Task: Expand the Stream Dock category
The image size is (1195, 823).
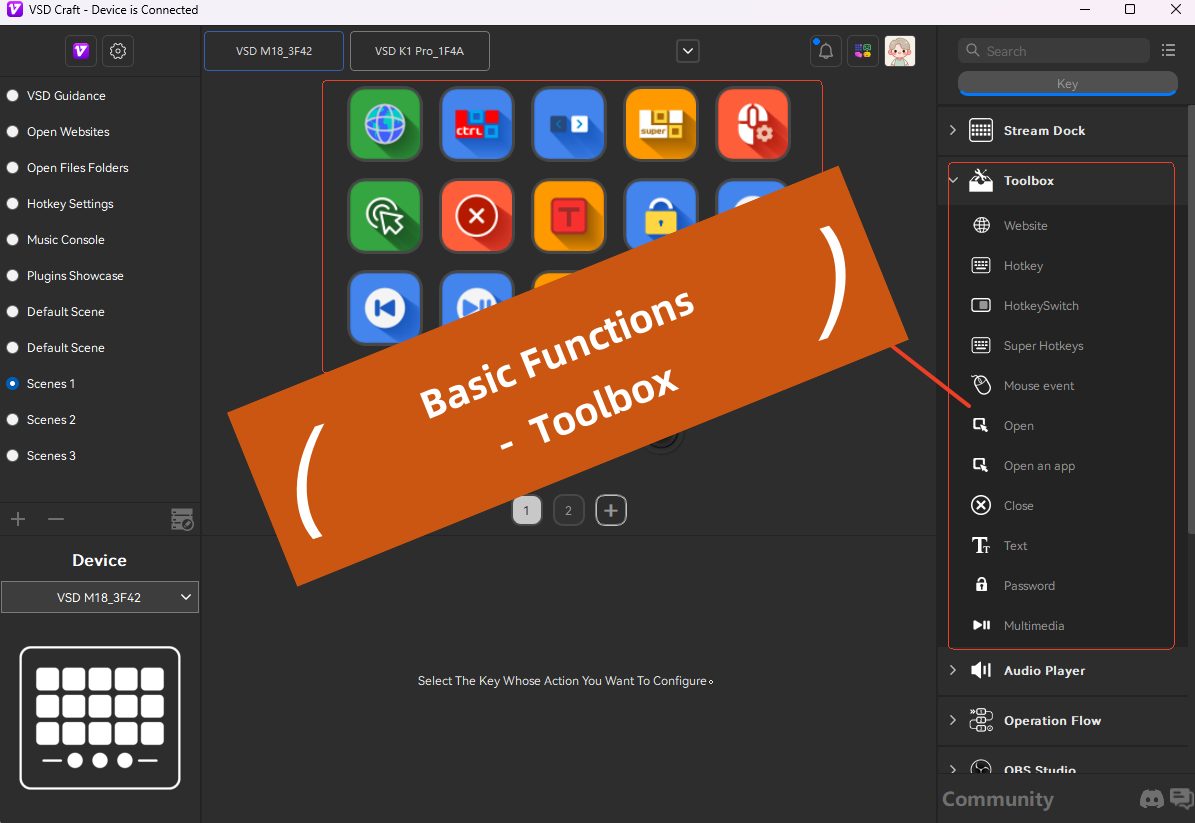Action: click(953, 131)
